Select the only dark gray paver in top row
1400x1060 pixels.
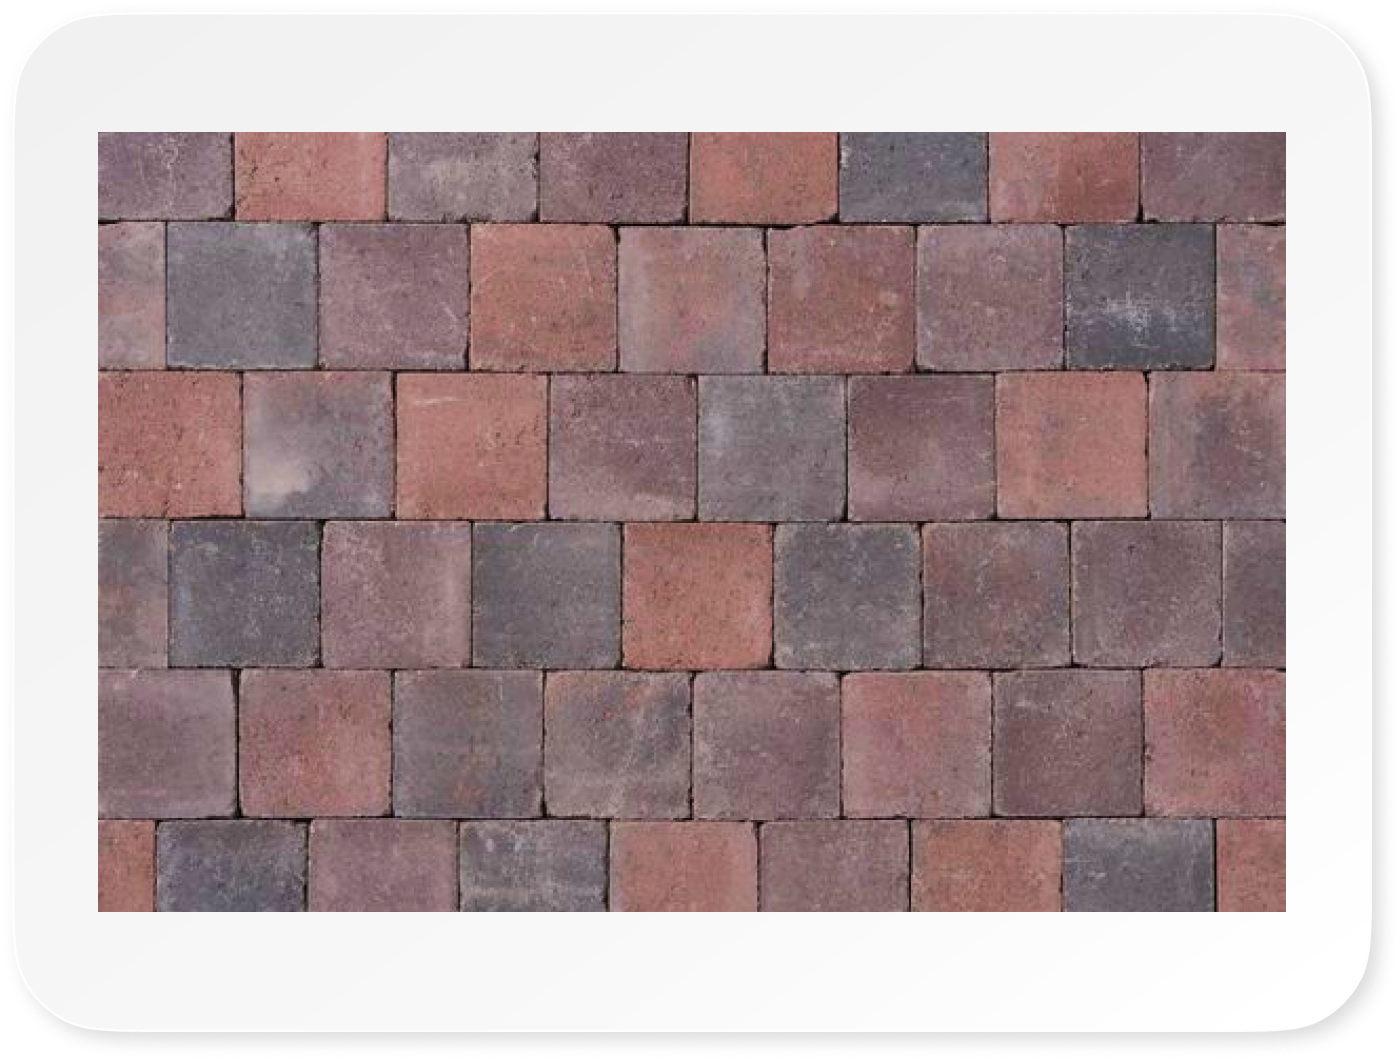pos(912,177)
